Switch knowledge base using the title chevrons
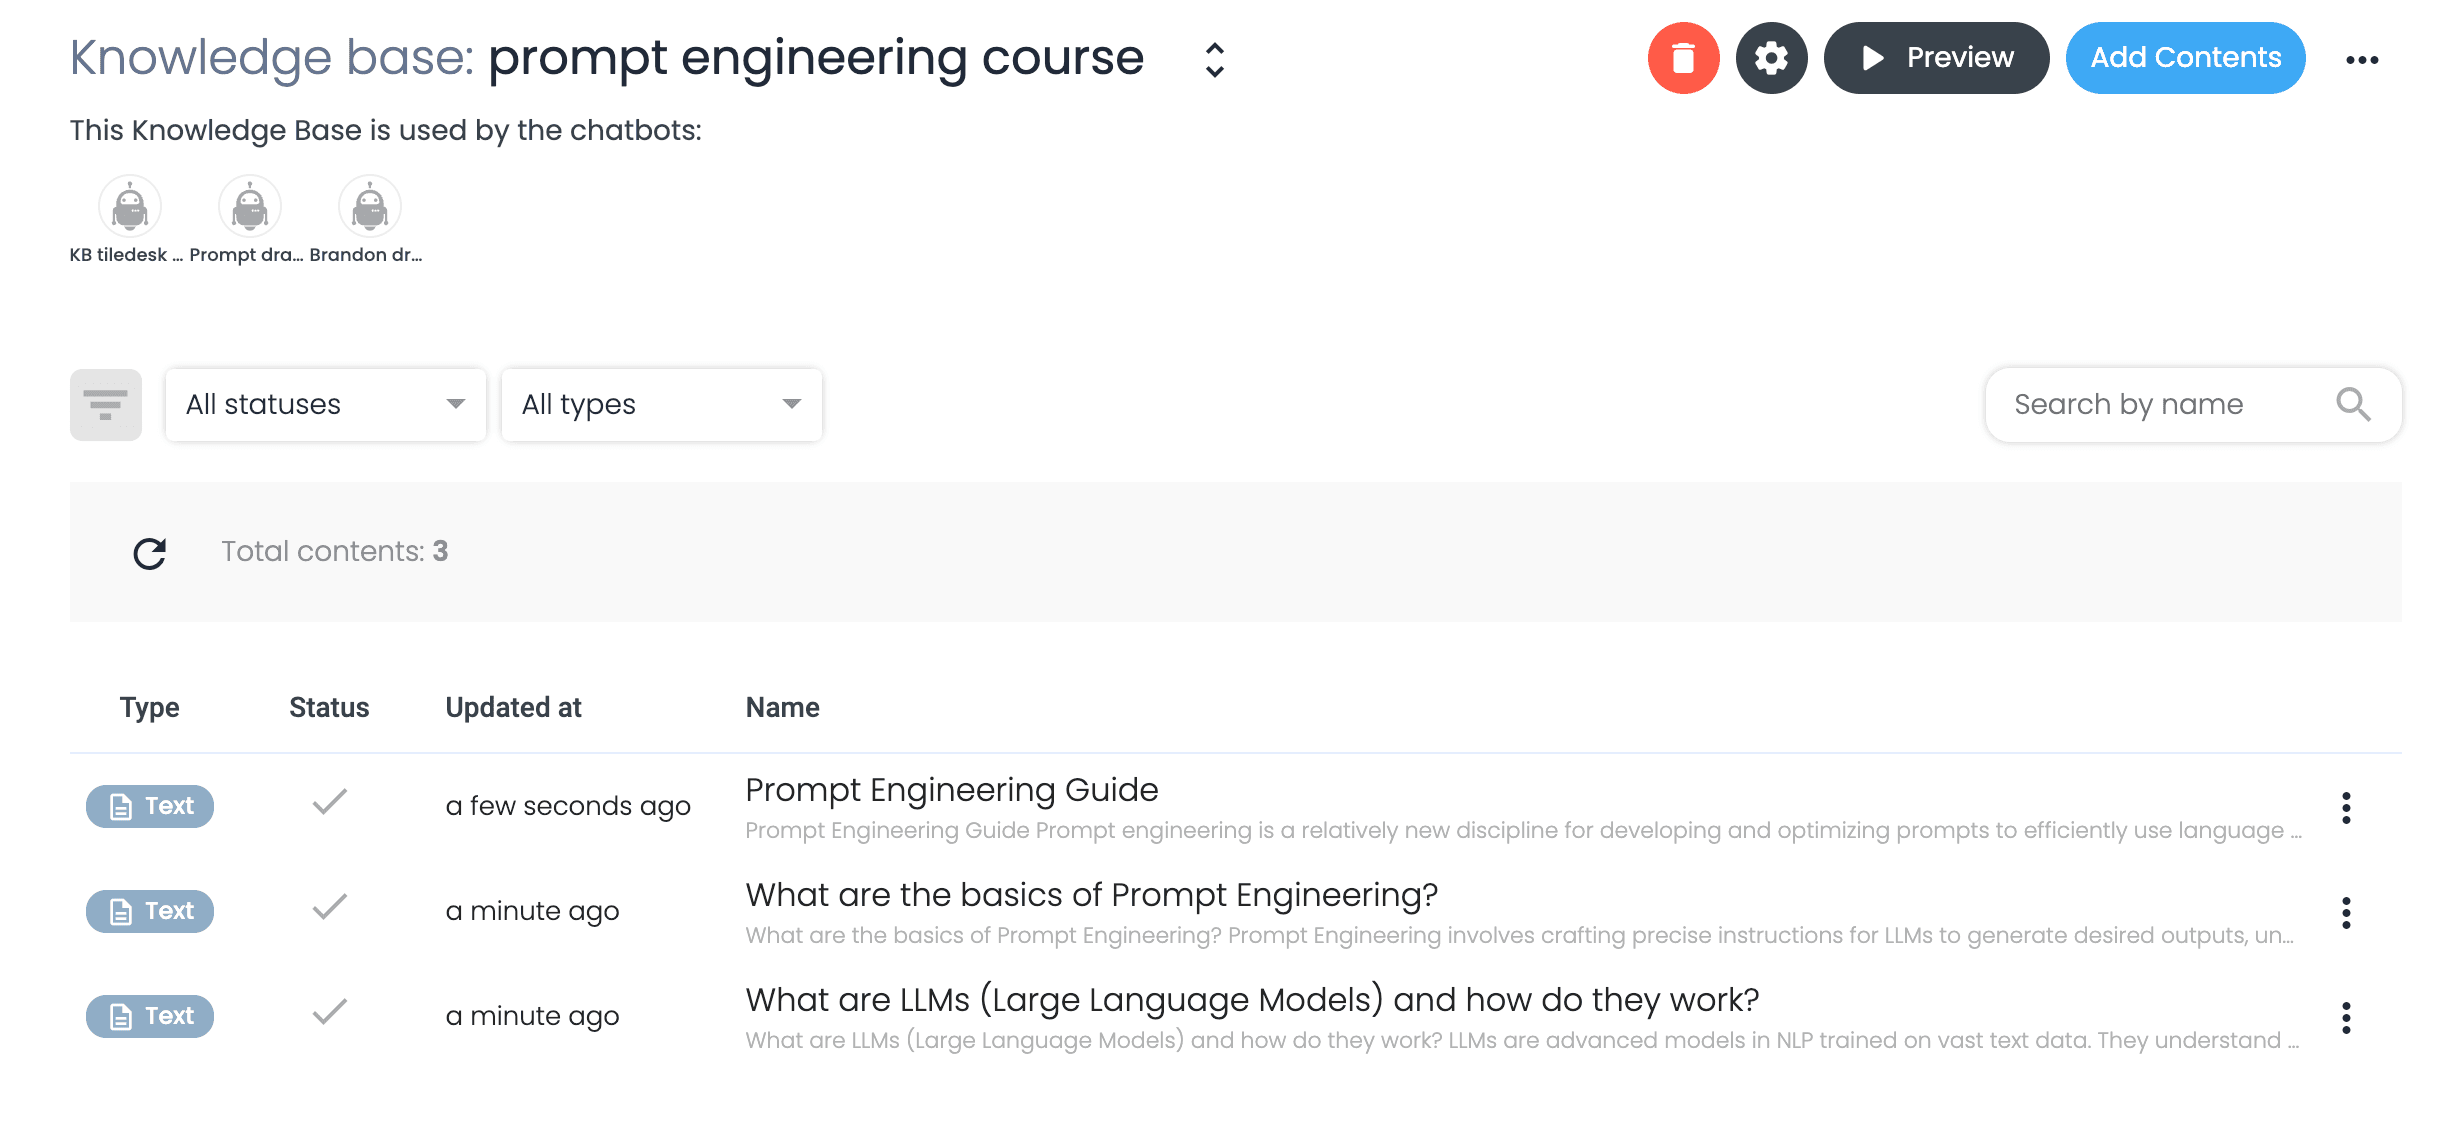The height and width of the screenshot is (1128, 2464). [1215, 60]
